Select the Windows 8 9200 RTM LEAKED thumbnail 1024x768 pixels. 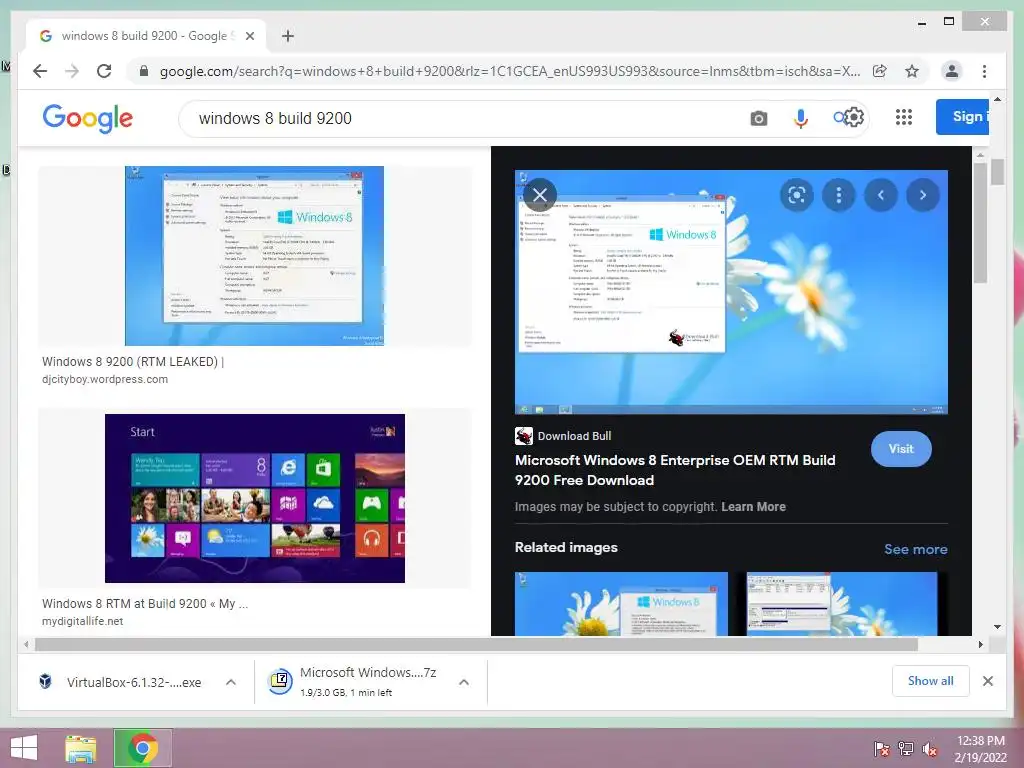tap(254, 255)
